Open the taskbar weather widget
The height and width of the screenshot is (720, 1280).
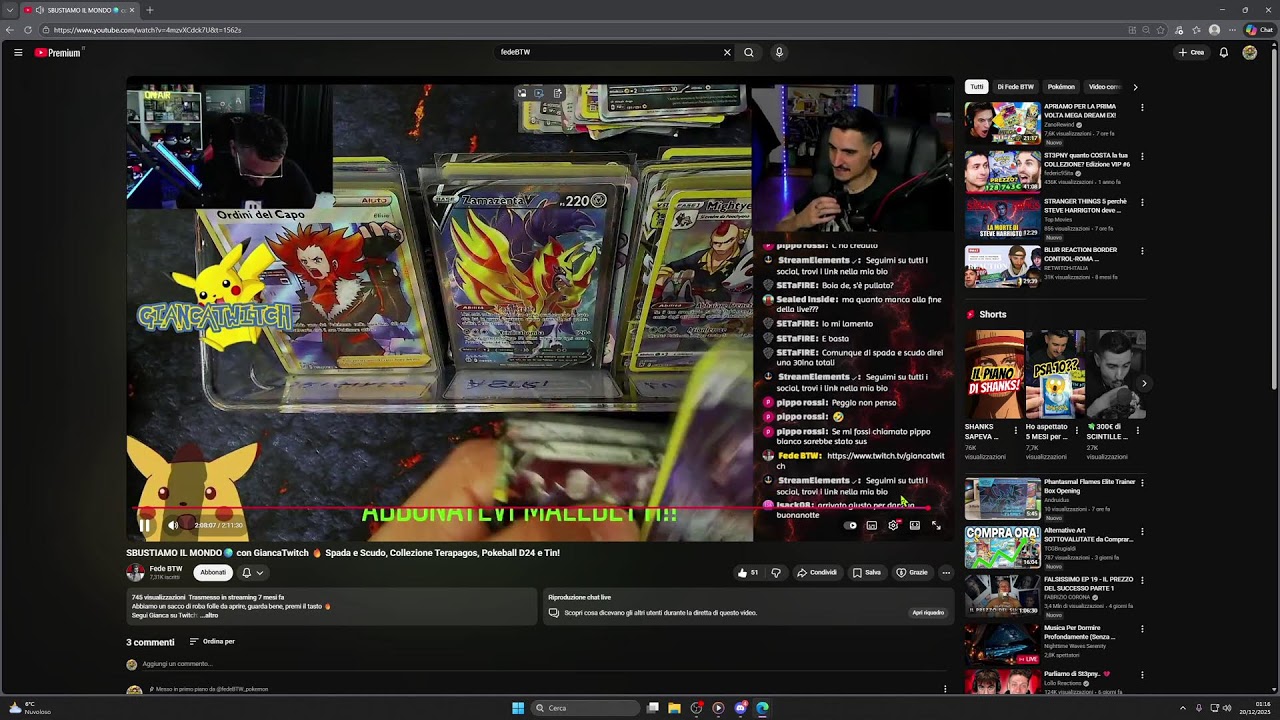[30, 708]
